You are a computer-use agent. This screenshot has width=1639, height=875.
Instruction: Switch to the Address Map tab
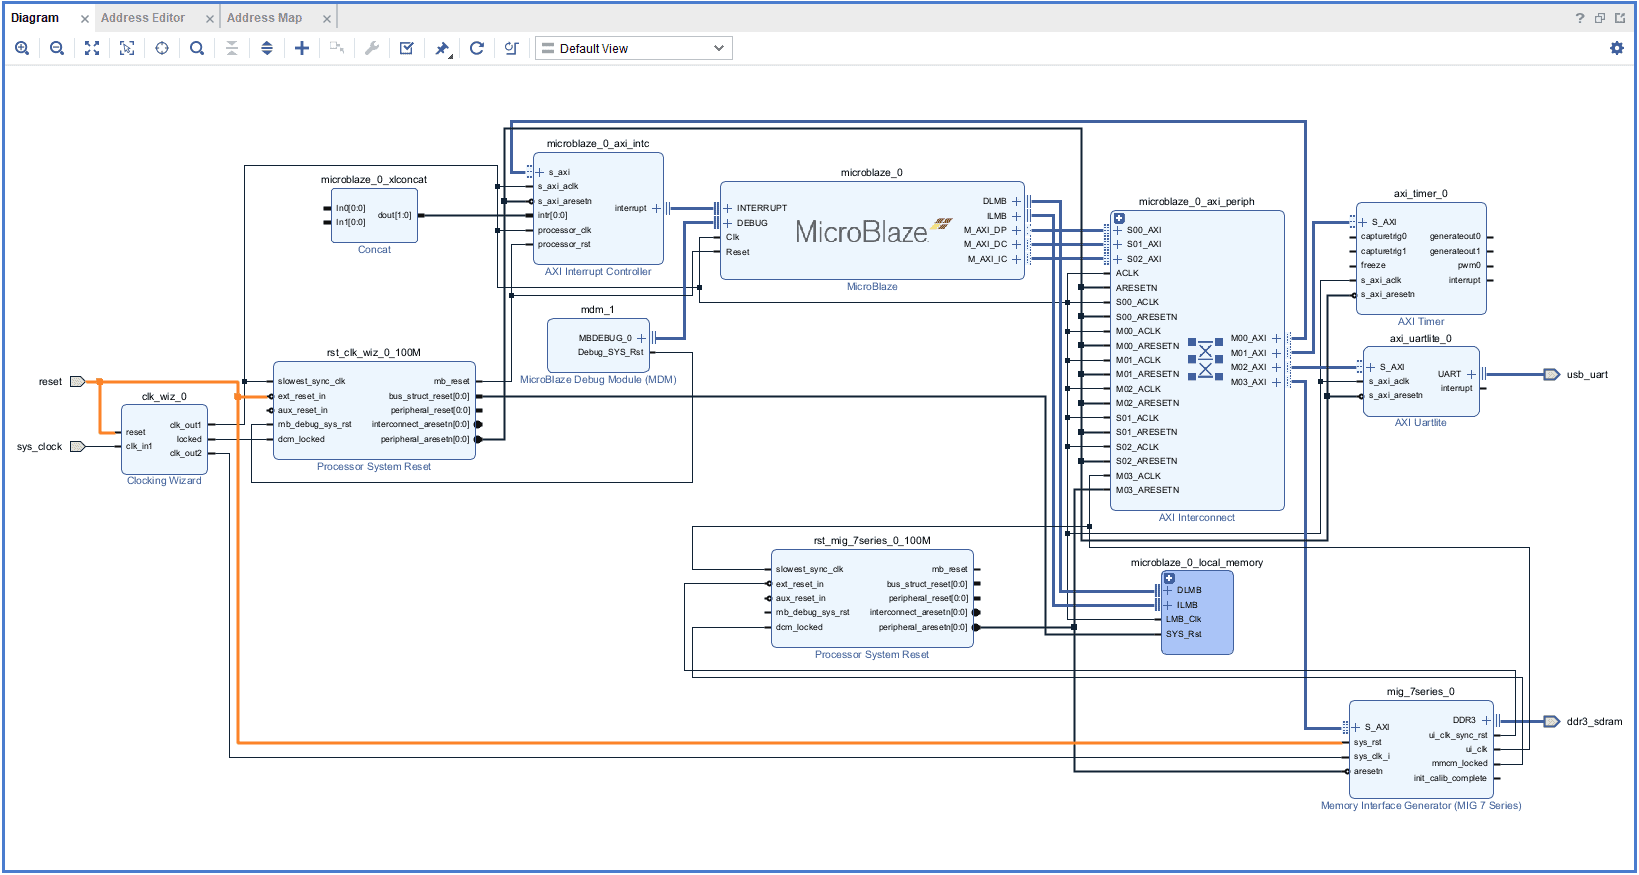(264, 18)
